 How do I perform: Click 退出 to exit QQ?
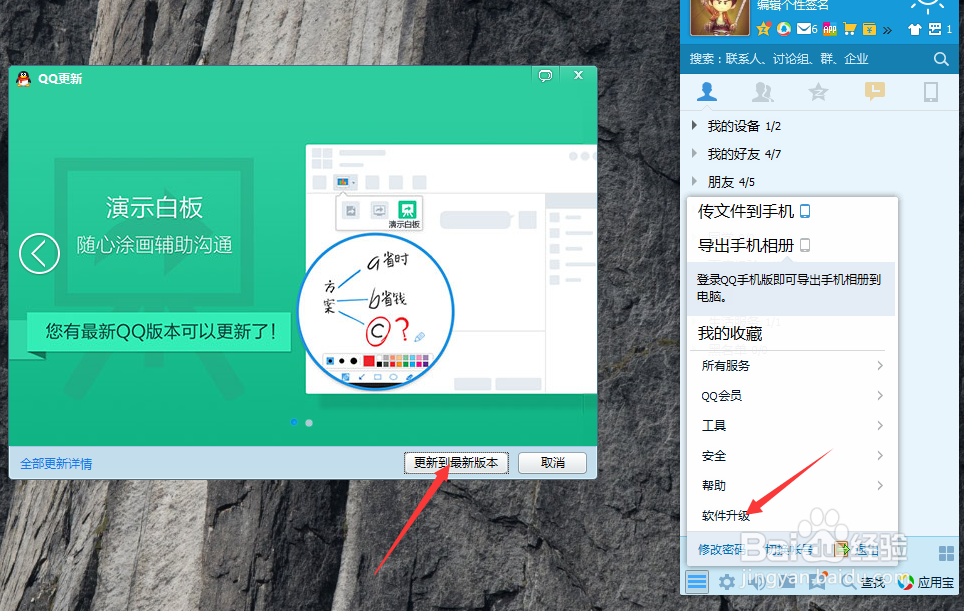[x=858, y=550]
